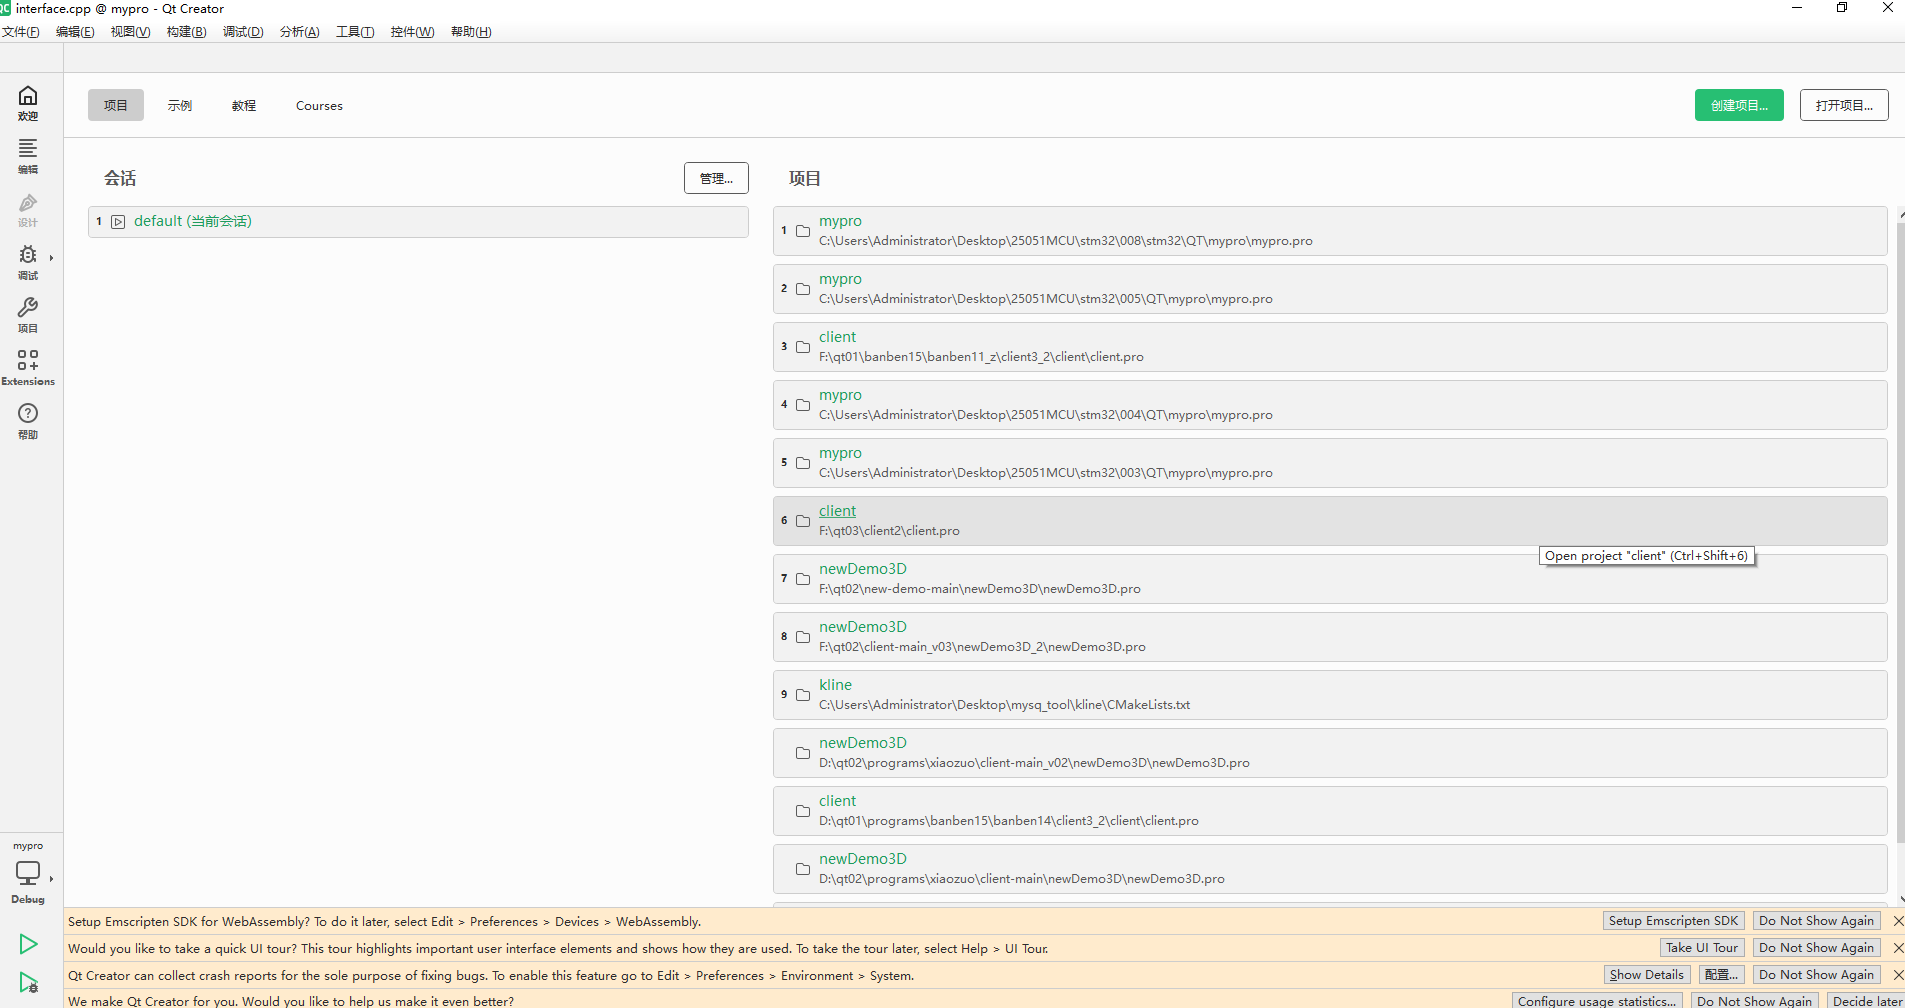1905x1008 pixels.
Task: Close the crash reports info bar
Action: point(1898,975)
